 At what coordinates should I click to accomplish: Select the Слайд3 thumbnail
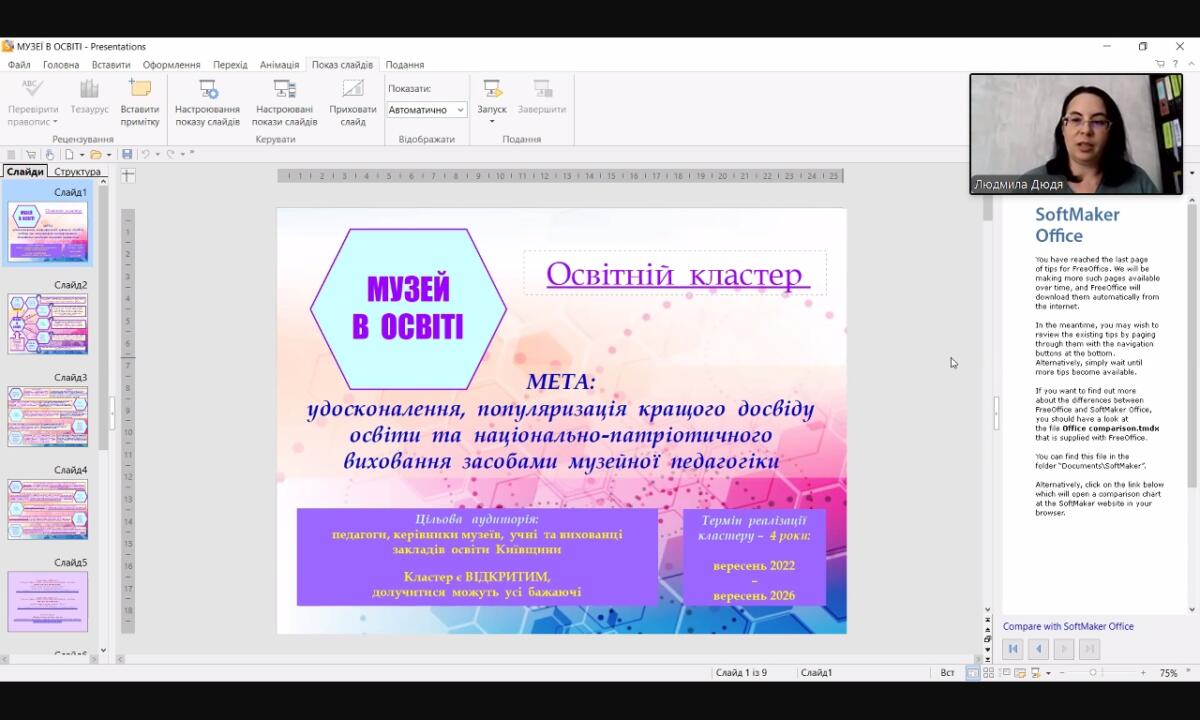[48, 416]
